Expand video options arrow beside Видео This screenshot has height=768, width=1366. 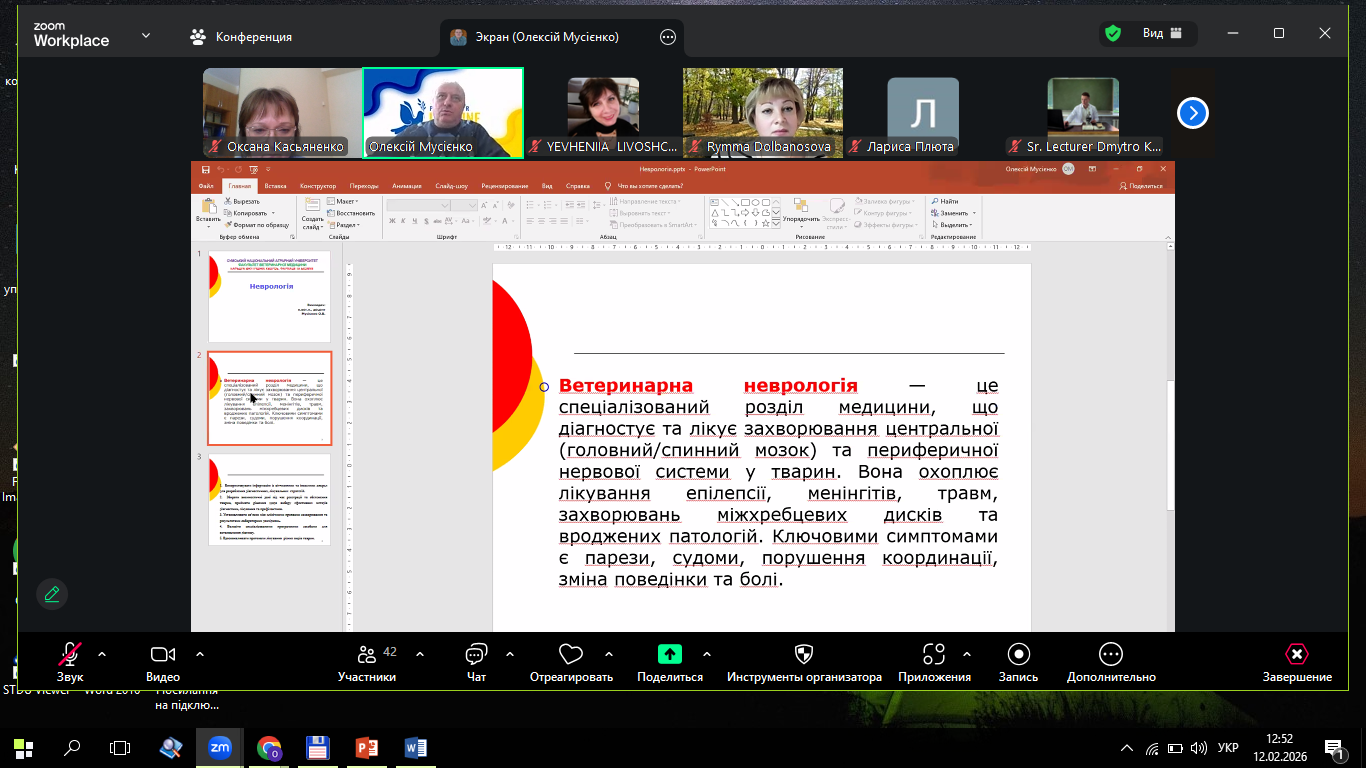200,654
